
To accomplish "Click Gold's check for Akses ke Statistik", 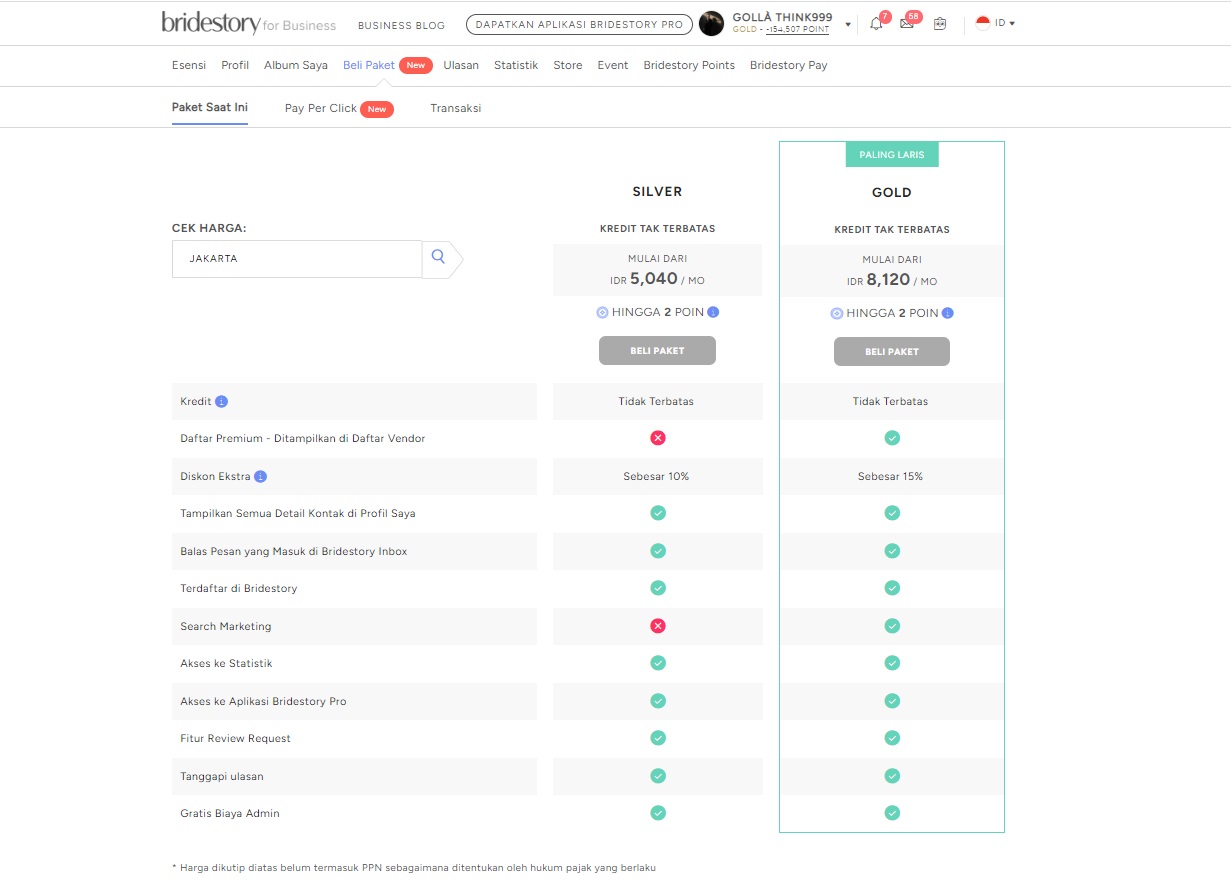I will 892,663.
